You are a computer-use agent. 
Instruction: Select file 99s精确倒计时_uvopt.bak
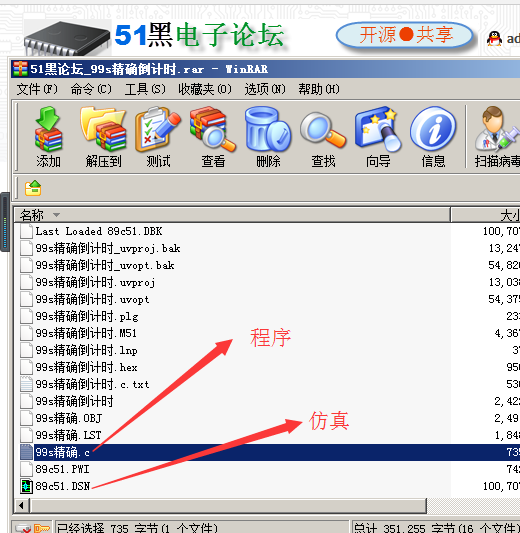(105, 265)
